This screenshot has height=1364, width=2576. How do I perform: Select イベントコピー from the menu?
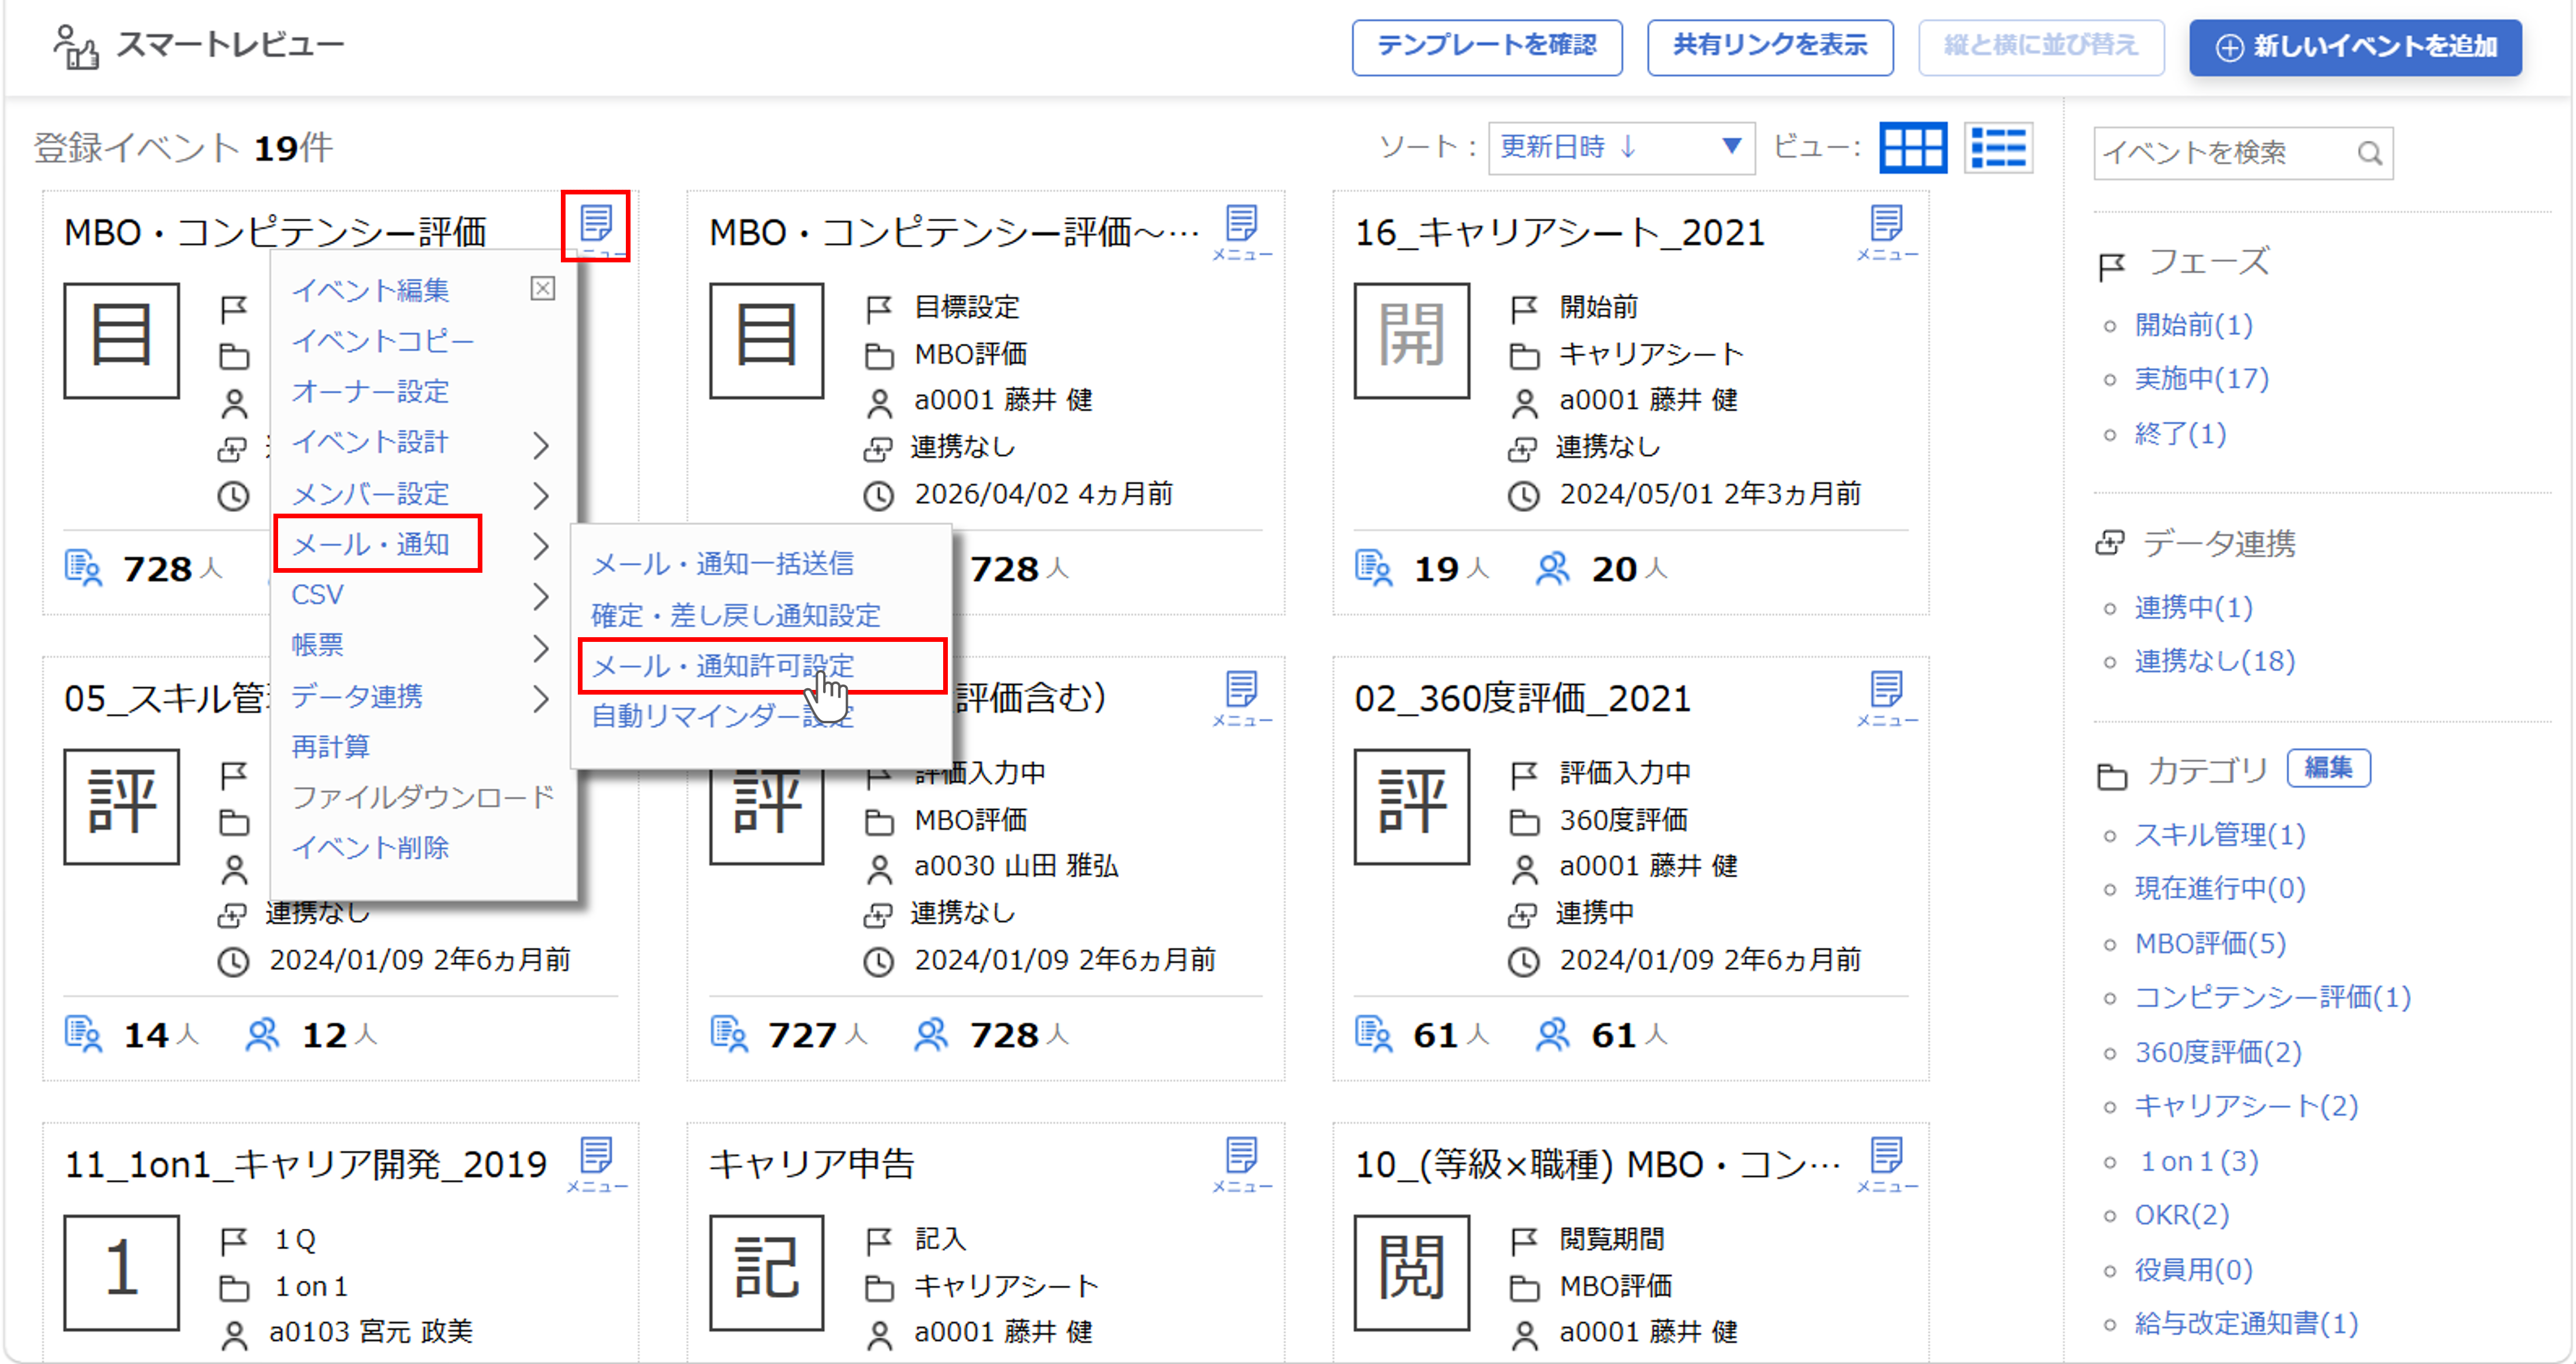pos(383,341)
